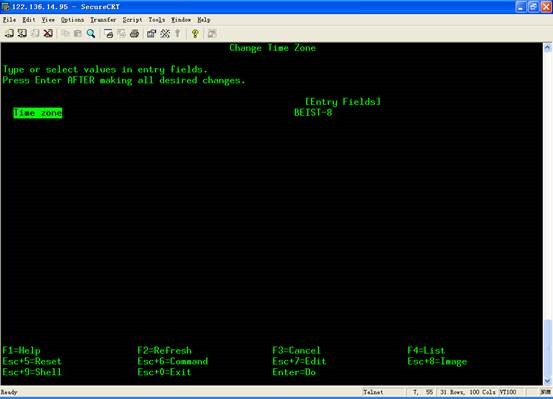Click the Disconnect icon with red X

[48, 34]
